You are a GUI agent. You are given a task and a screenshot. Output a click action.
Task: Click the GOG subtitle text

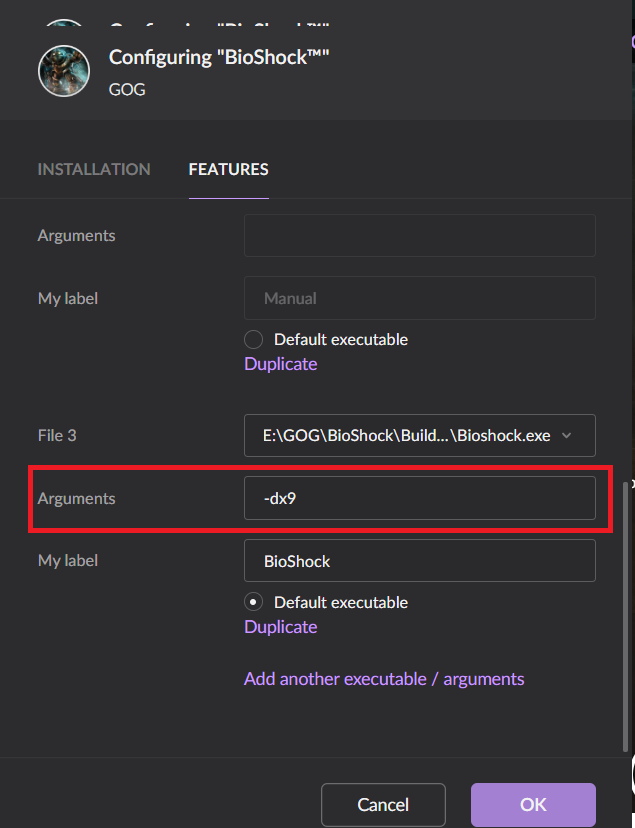tap(127, 89)
